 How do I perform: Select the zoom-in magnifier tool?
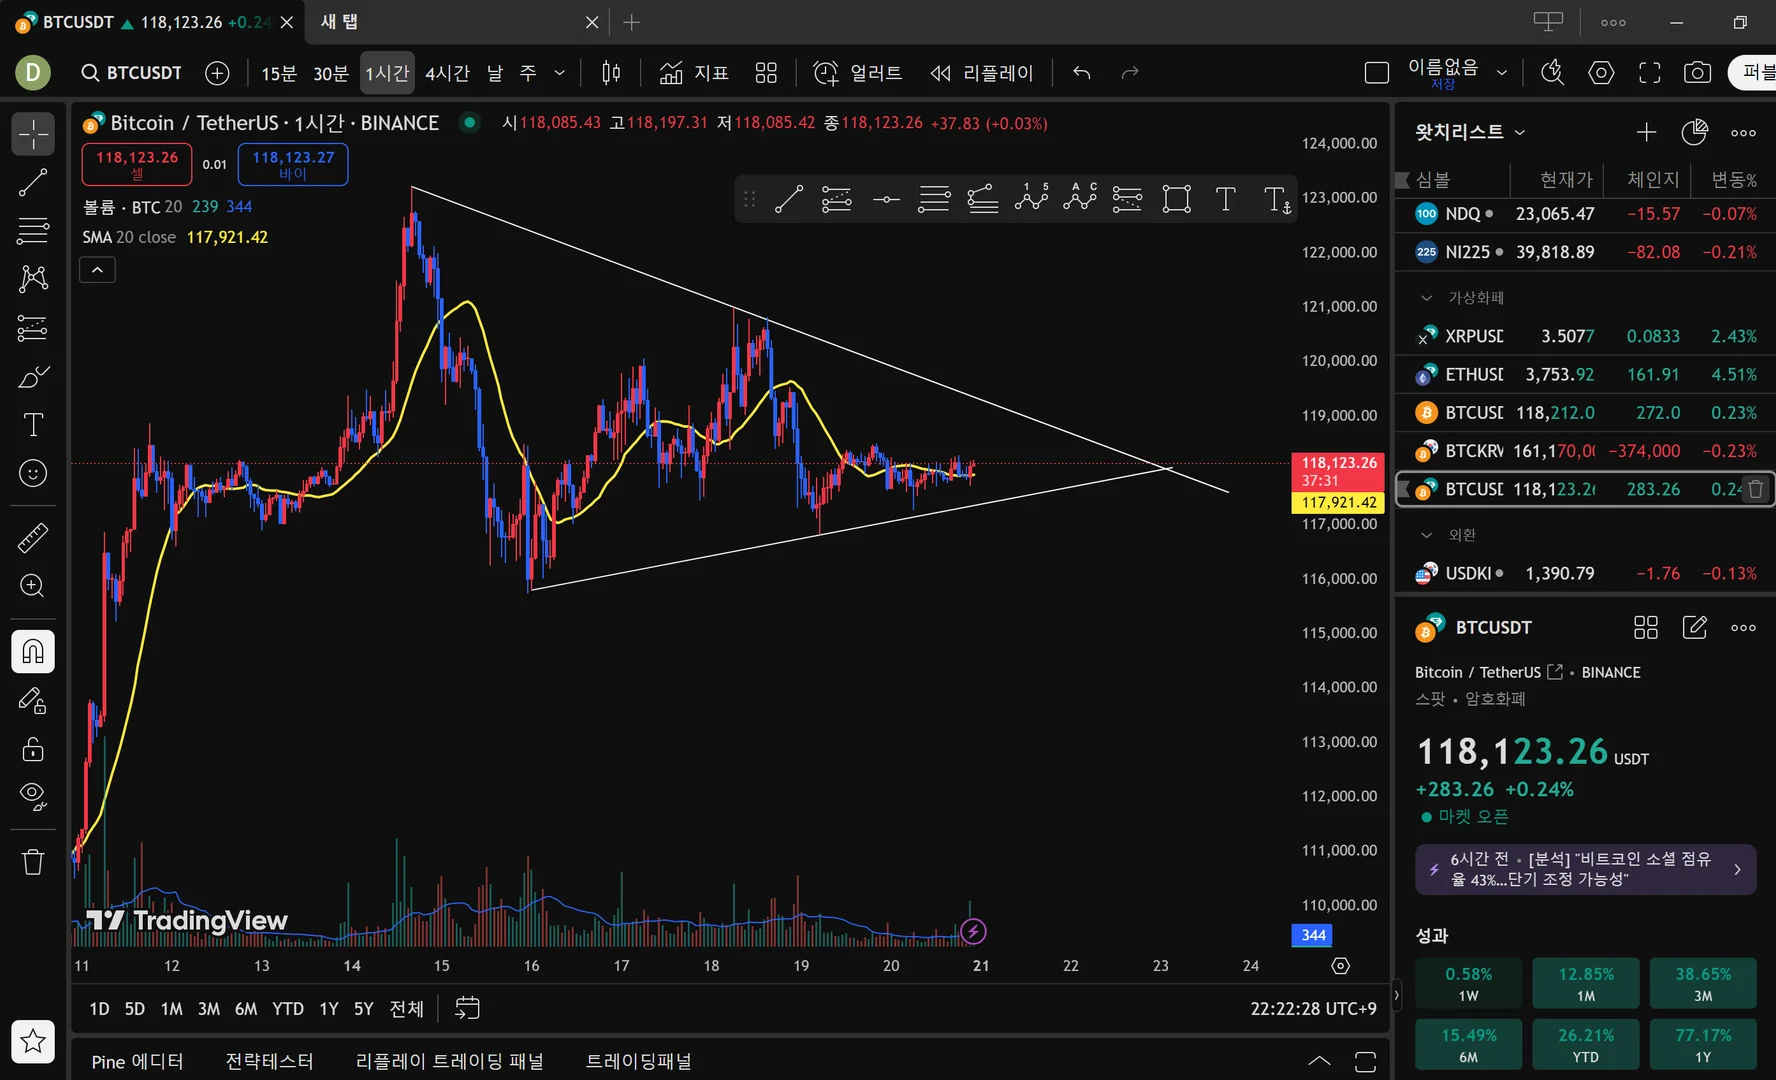pyautogui.click(x=33, y=586)
